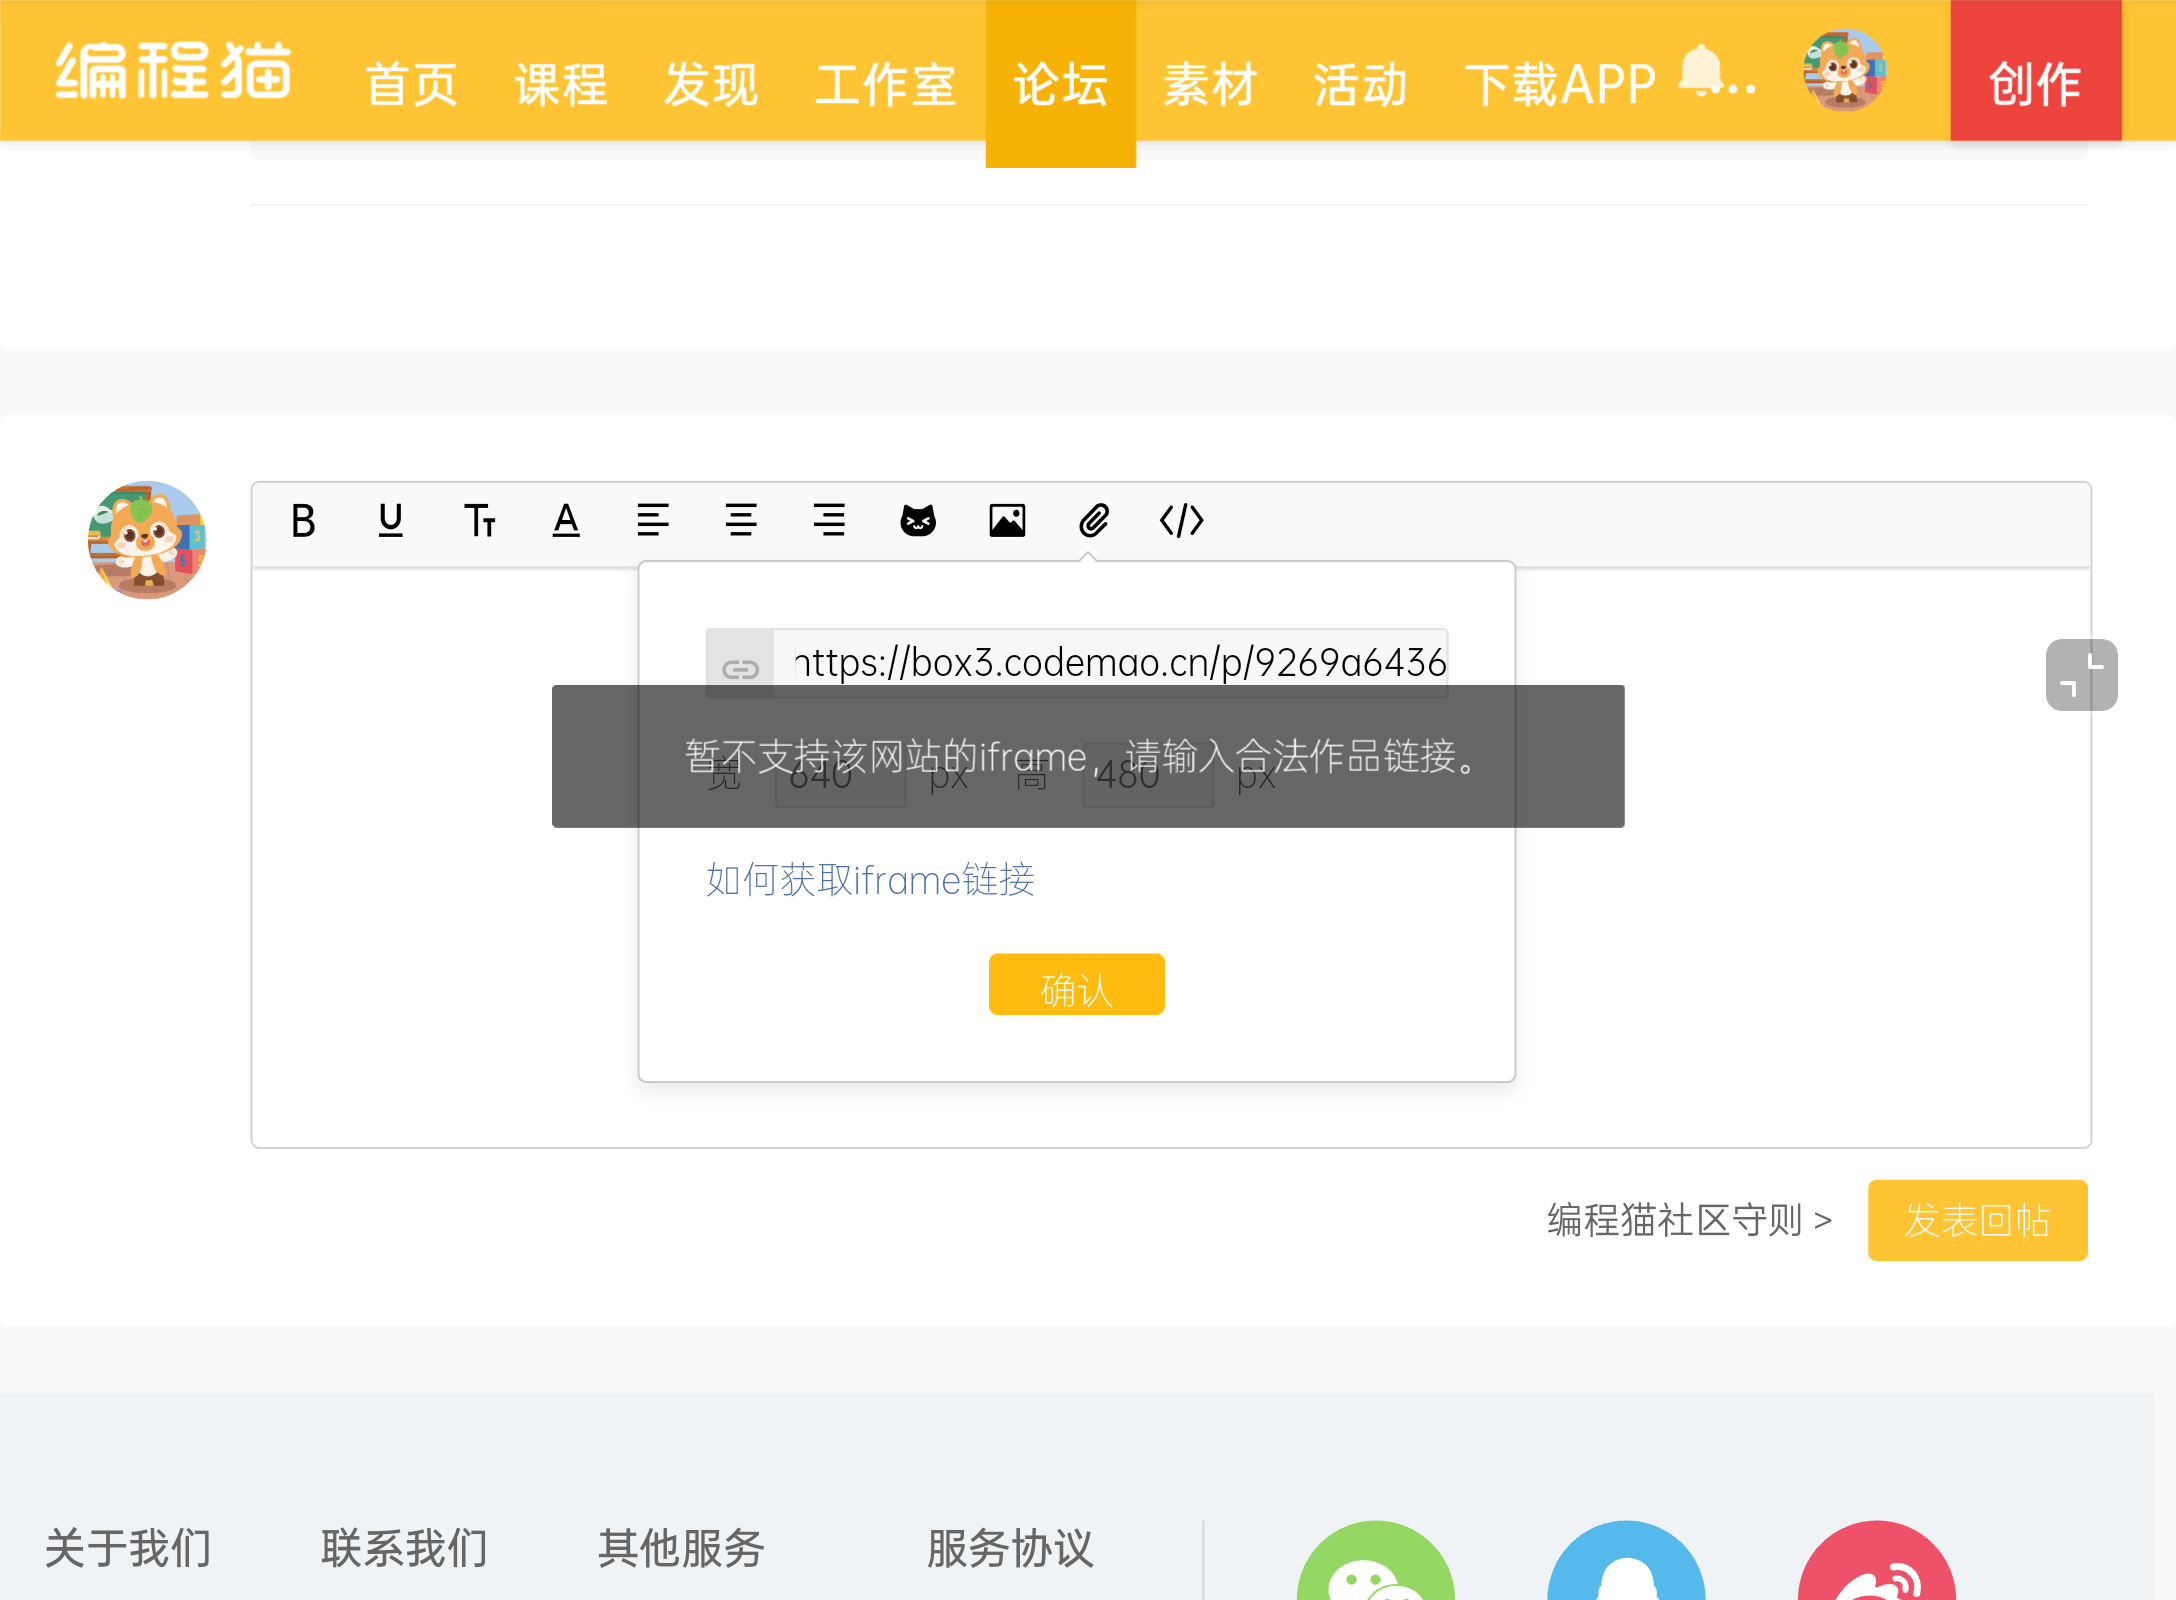Select the 论坛 forum tab
The height and width of the screenshot is (1600, 2176).
[x=1061, y=84]
